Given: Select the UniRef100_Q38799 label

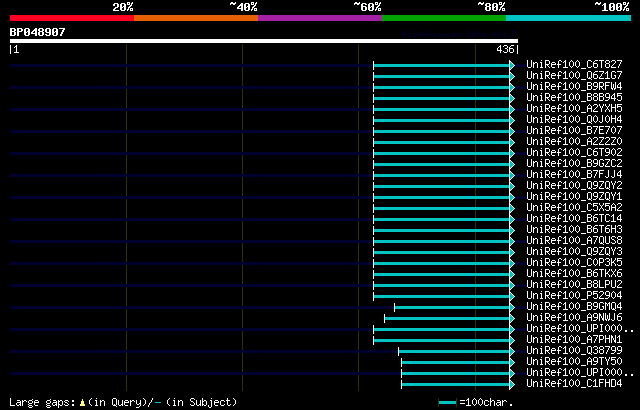Looking at the screenshot, I should [x=574, y=350].
